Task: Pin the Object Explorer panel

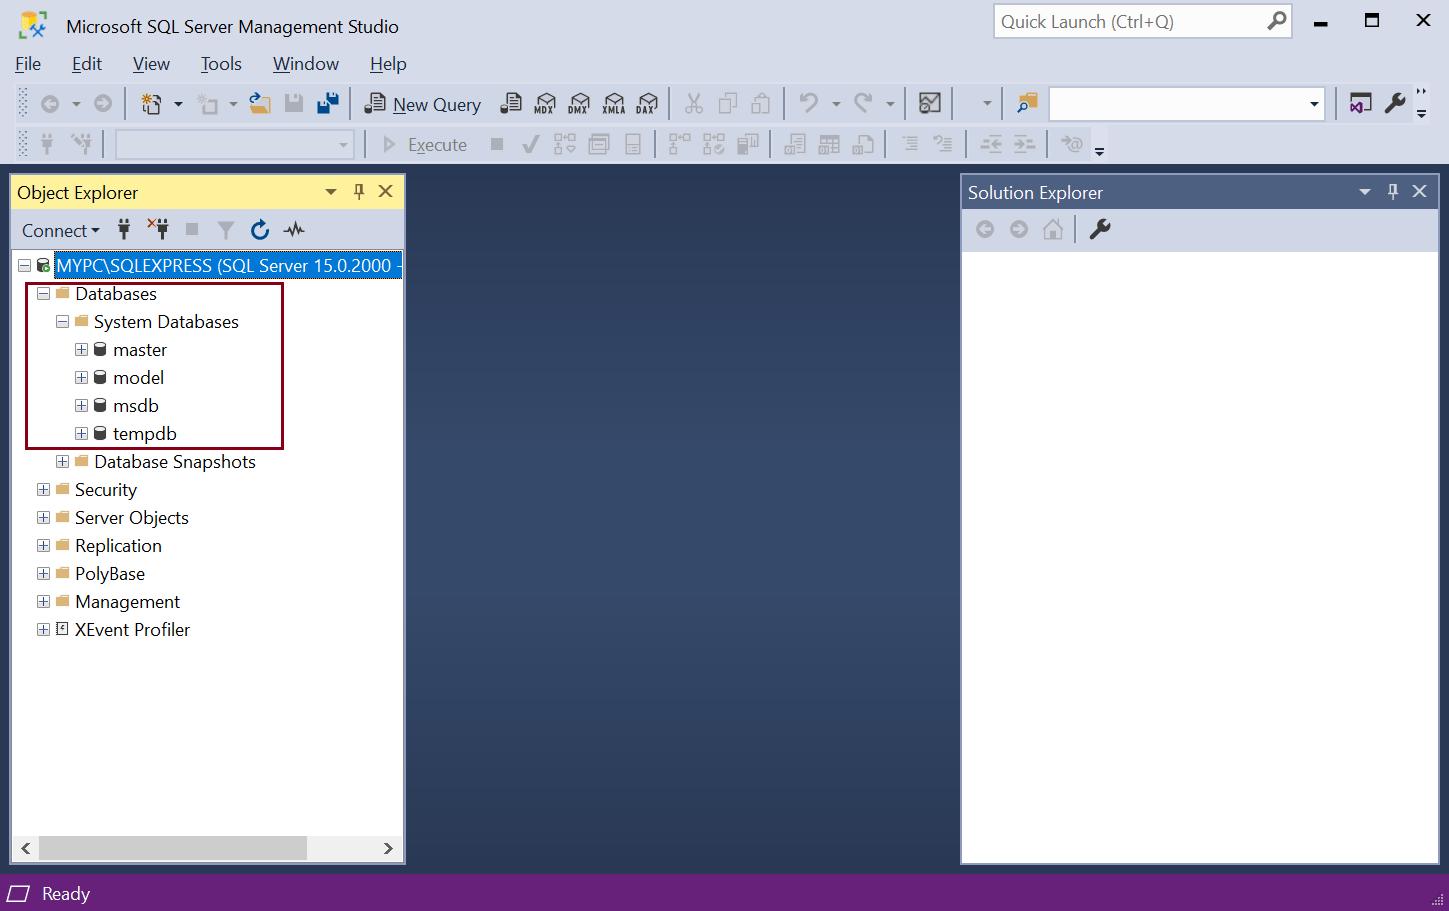Action: pos(358,191)
